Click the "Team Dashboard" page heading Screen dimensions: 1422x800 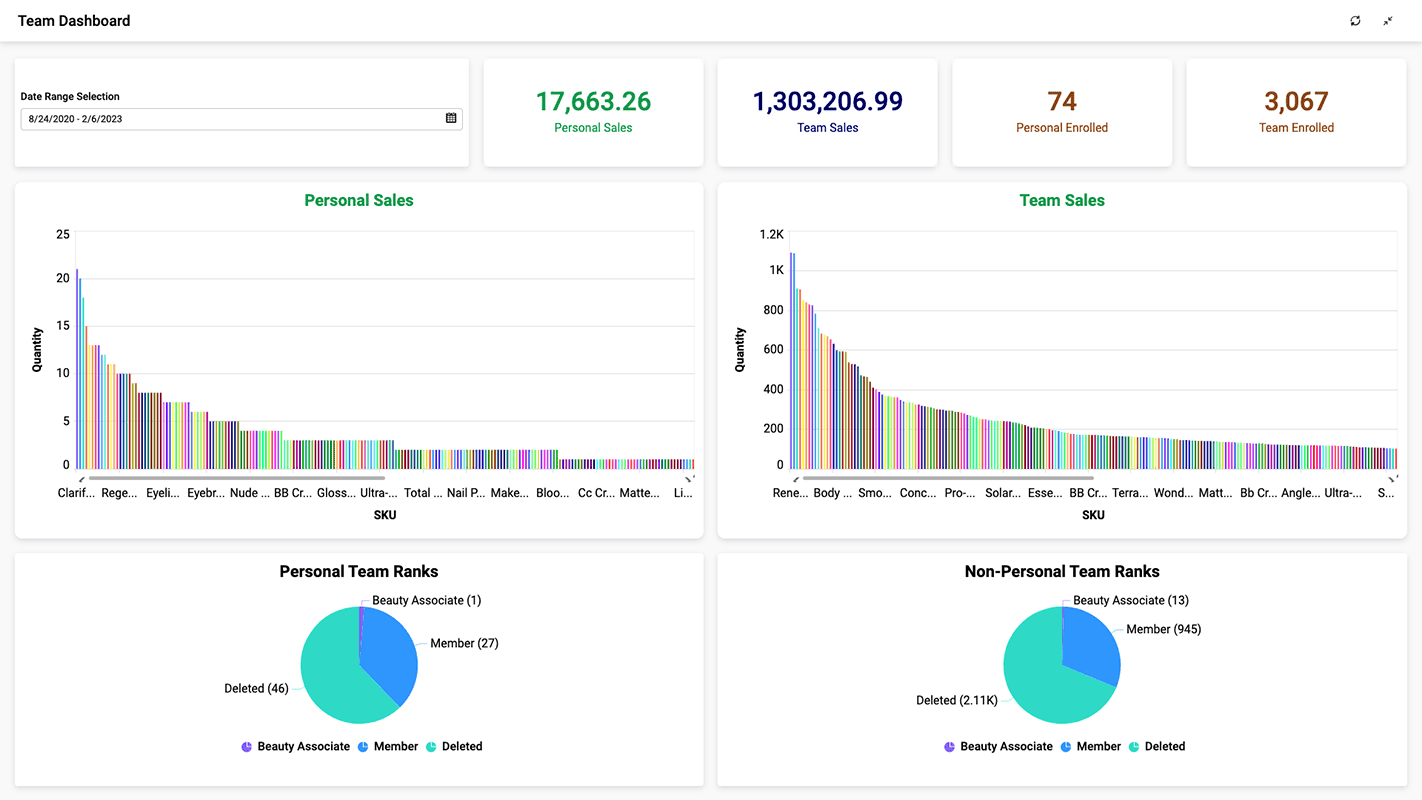(x=74, y=21)
